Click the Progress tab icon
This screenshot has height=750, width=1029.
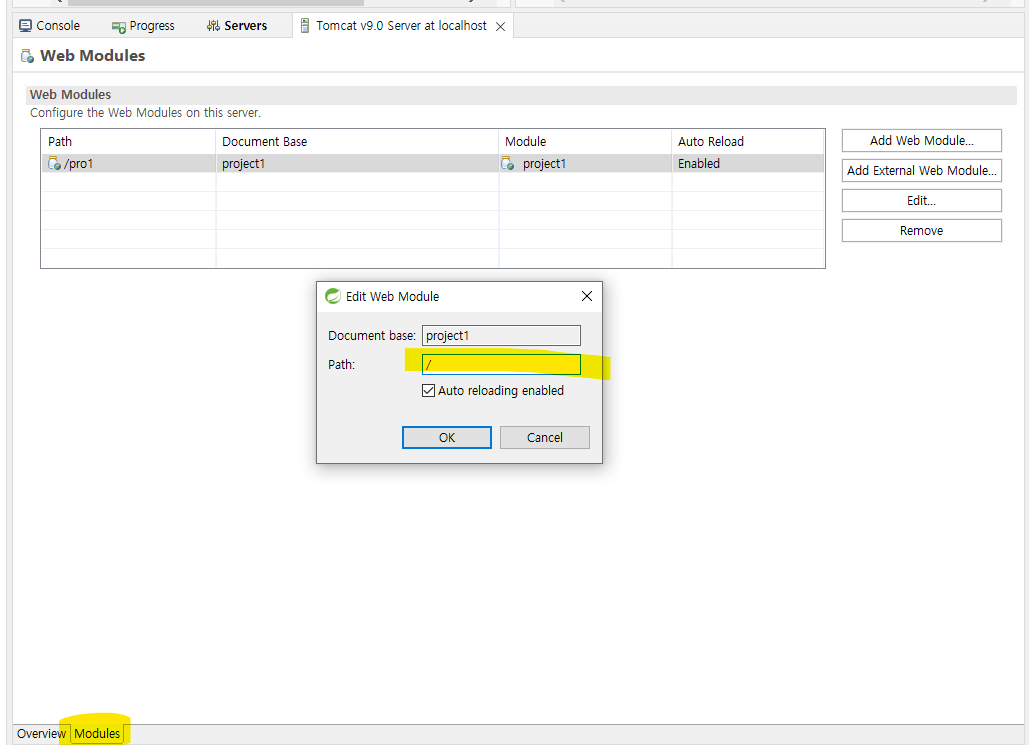tap(119, 27)
